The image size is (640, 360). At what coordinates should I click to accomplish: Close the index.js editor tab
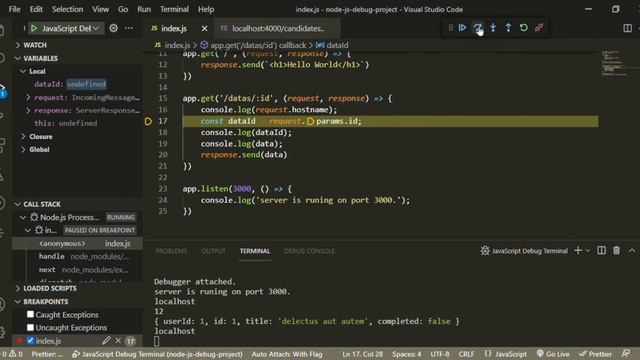pyautogui.click(x=204, y=28)
